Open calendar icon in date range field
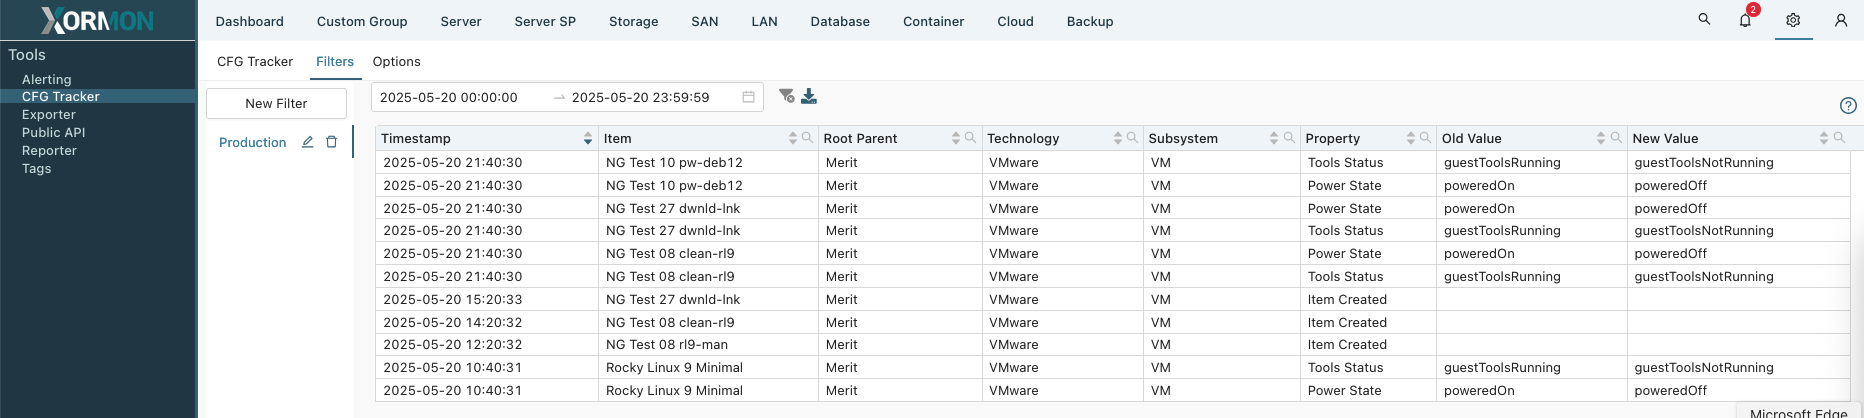Image resolution: width=1864 pixels, height=418 pixels. (x=748, y=97)
